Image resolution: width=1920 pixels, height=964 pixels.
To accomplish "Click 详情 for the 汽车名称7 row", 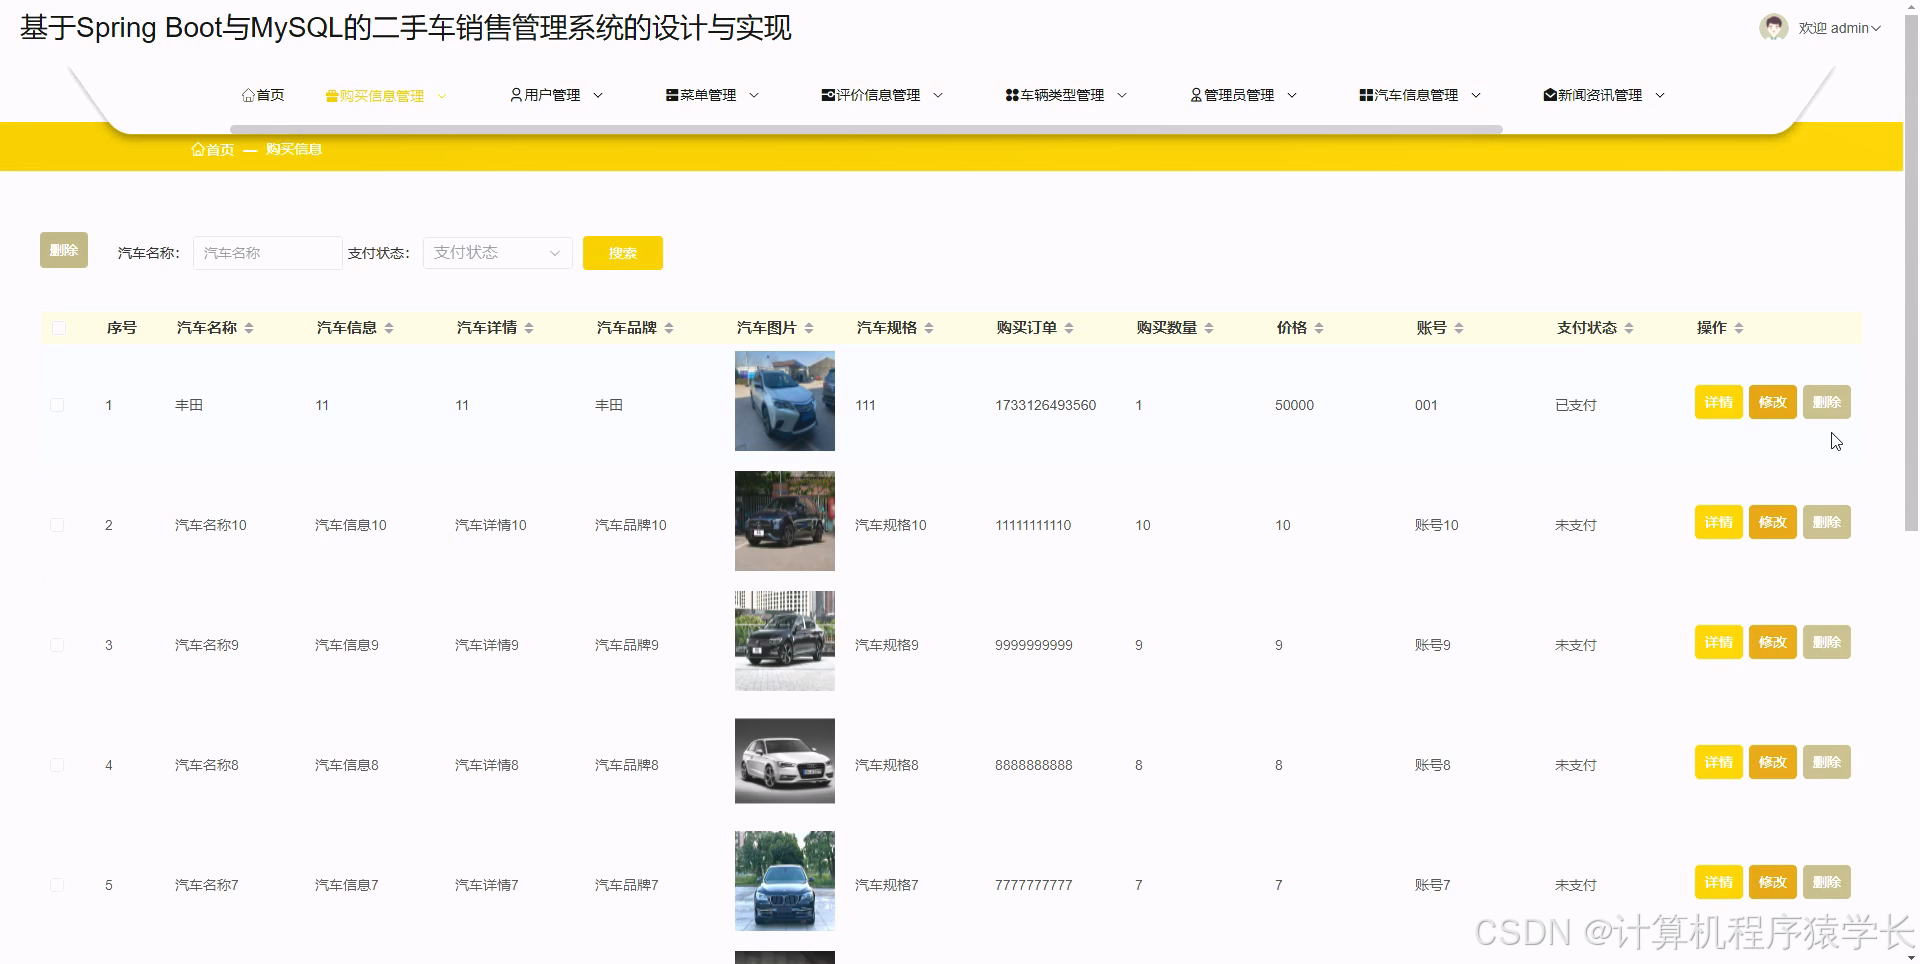I will pyautogui.click(x=1718, y=882).
